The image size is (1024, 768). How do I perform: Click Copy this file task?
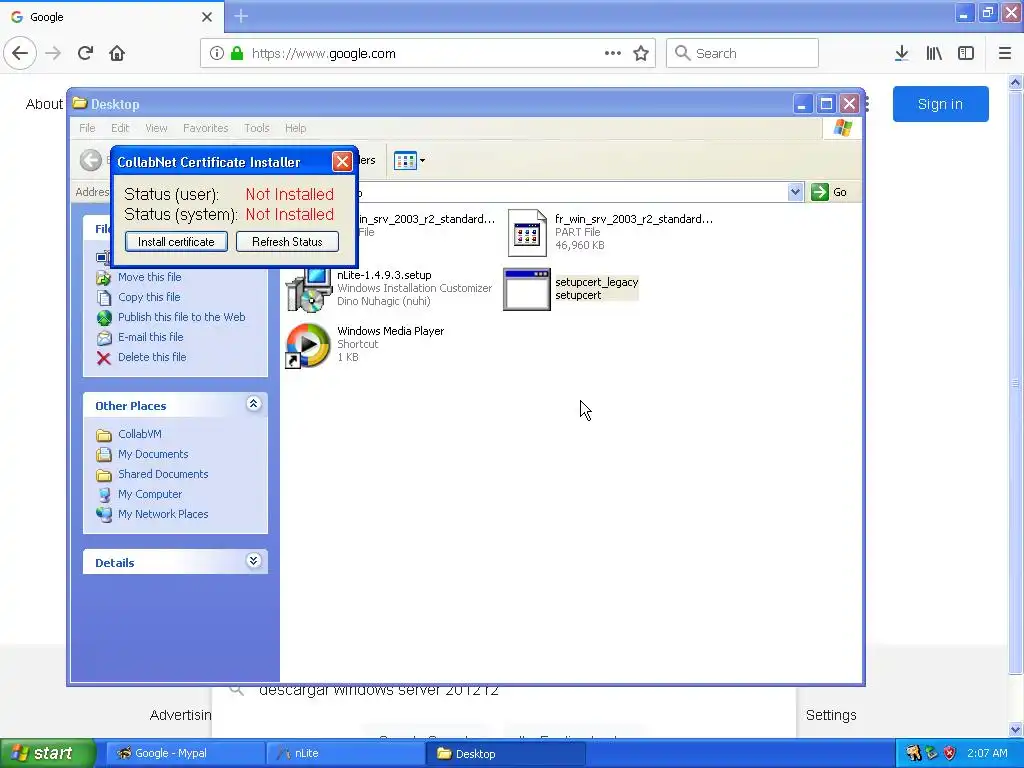tap(149, 297)
